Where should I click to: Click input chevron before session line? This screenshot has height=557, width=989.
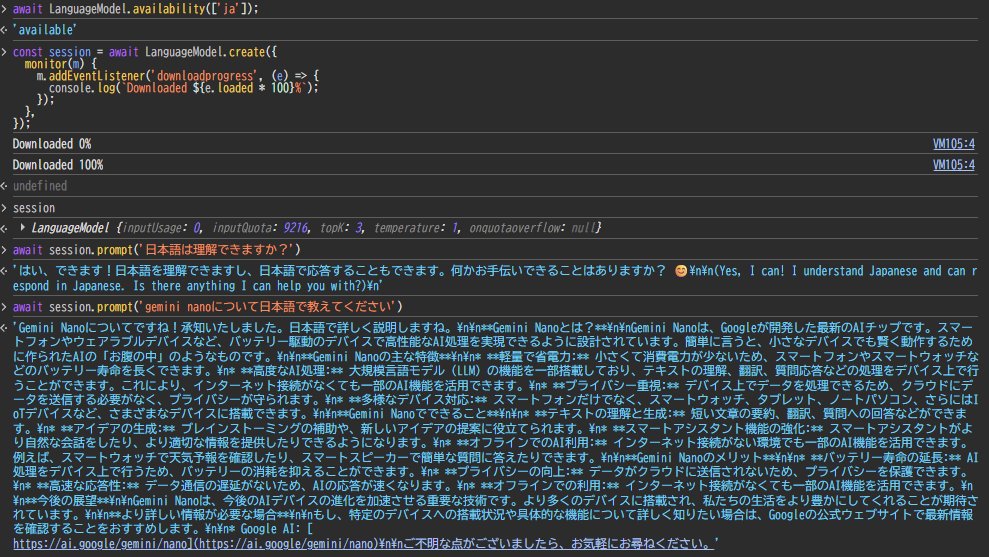[x=4, y=208]
